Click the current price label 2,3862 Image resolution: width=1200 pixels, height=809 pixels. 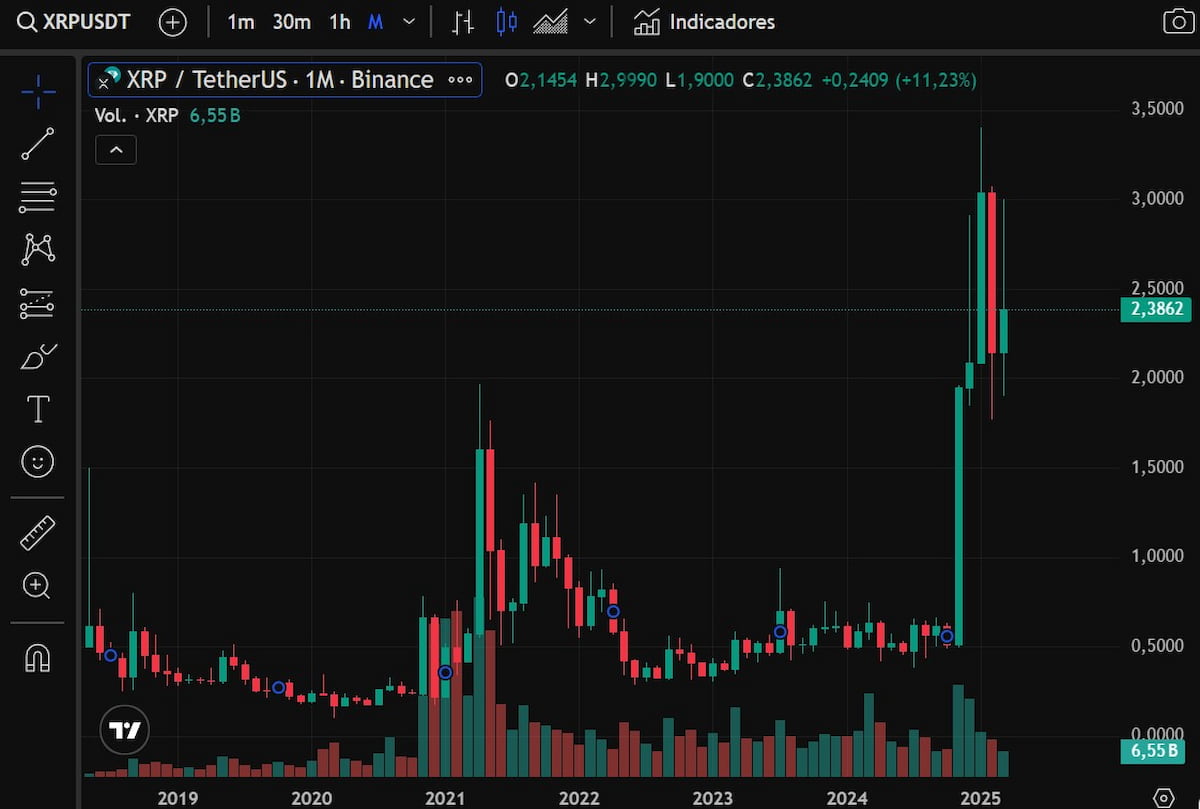click(x=1156, y=309)
